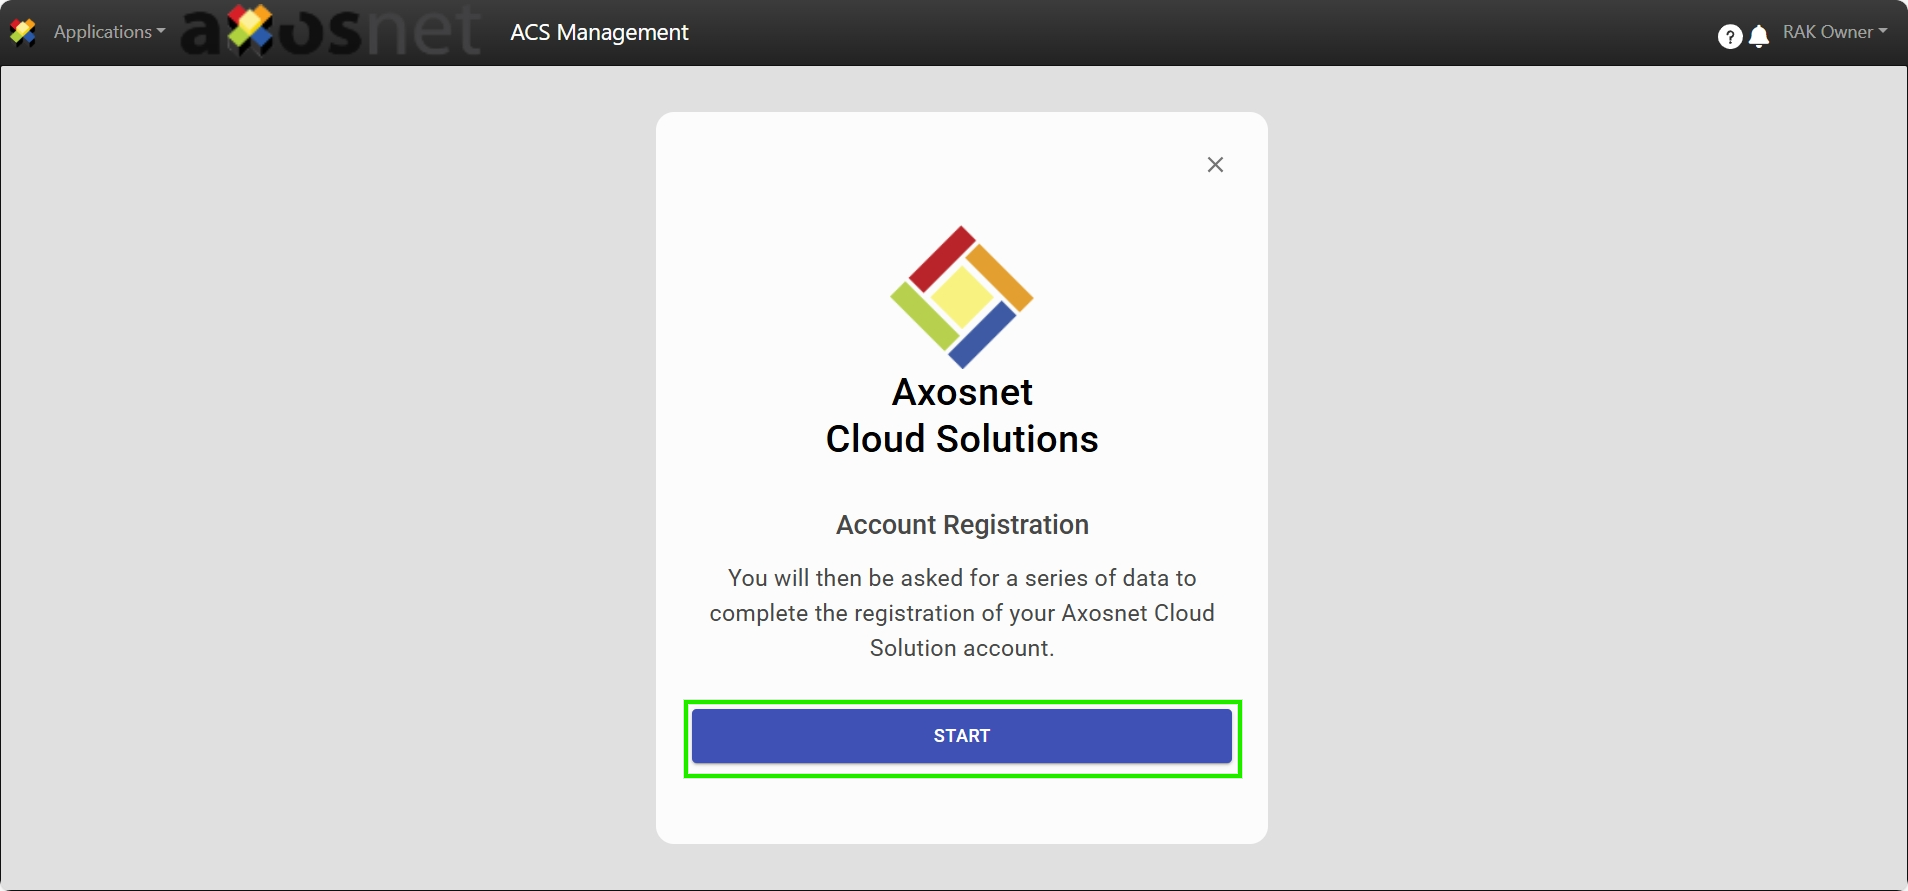
Task: Click the help question mark icon
Action: [1729, 37]
